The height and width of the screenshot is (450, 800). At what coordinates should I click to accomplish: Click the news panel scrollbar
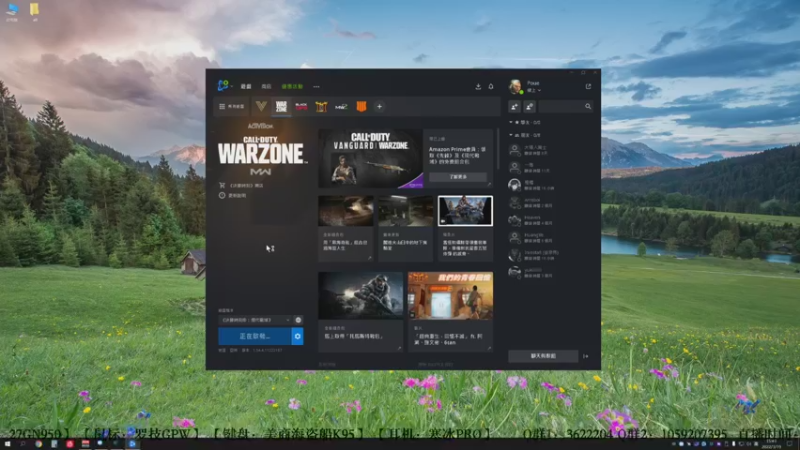point(498,149)
